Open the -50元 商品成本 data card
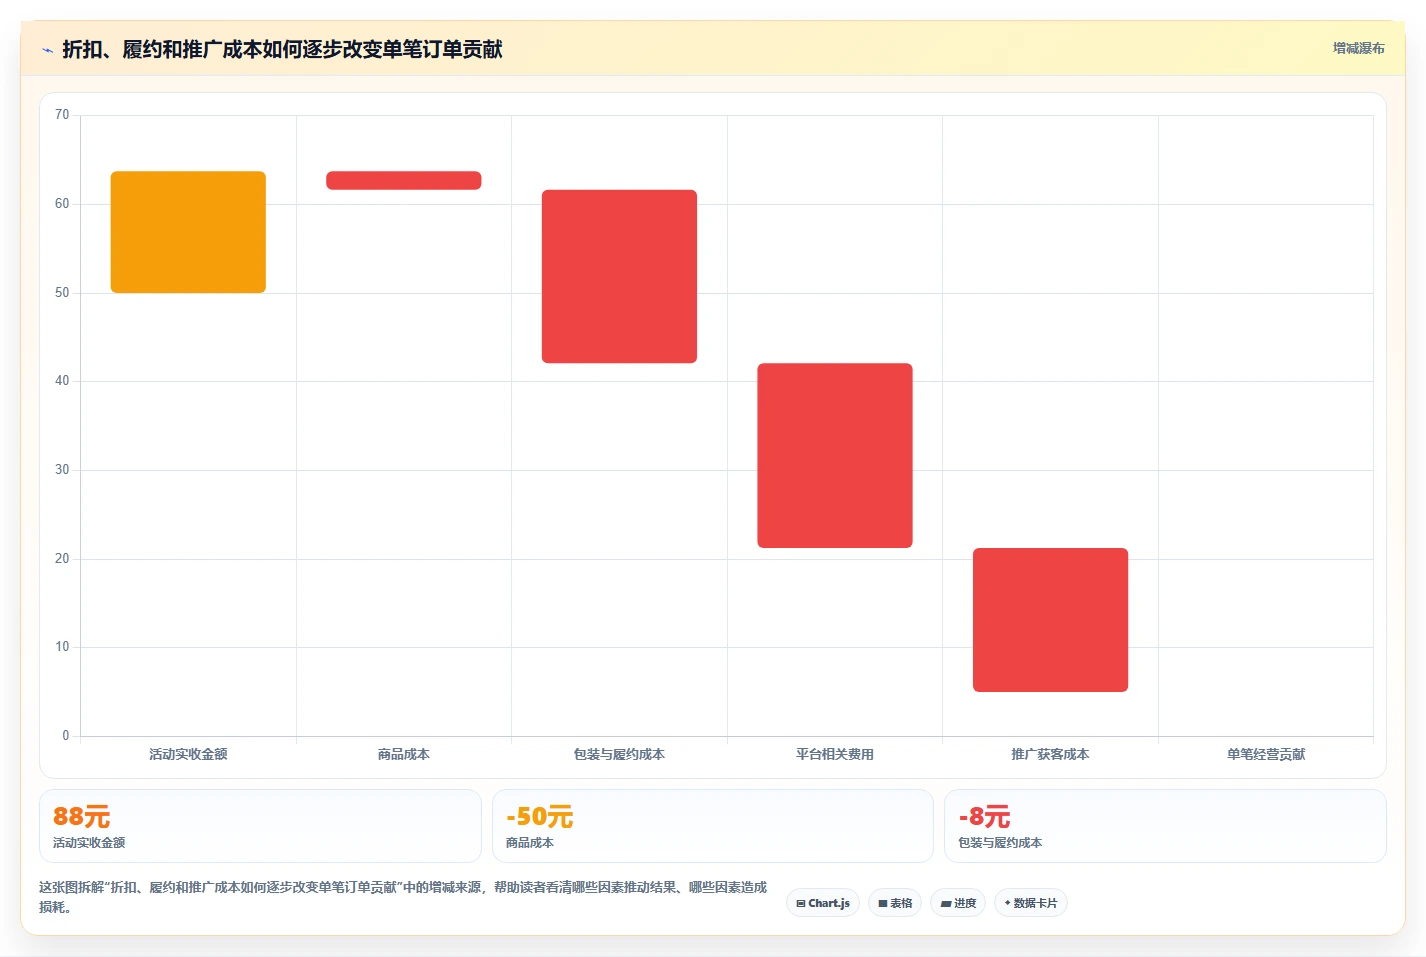The height and width of the screenshot is (957, 1426). click(713, 826)
